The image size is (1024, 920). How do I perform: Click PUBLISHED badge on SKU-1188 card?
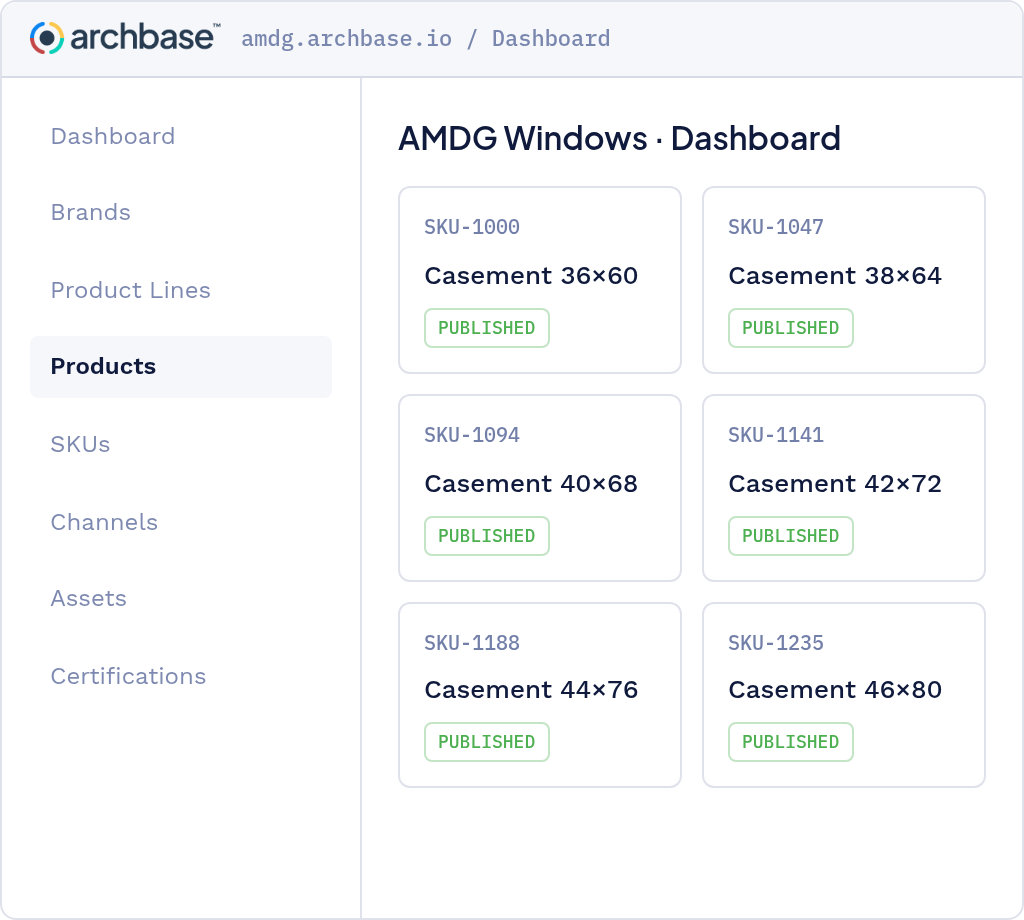[x=487, y=742]
